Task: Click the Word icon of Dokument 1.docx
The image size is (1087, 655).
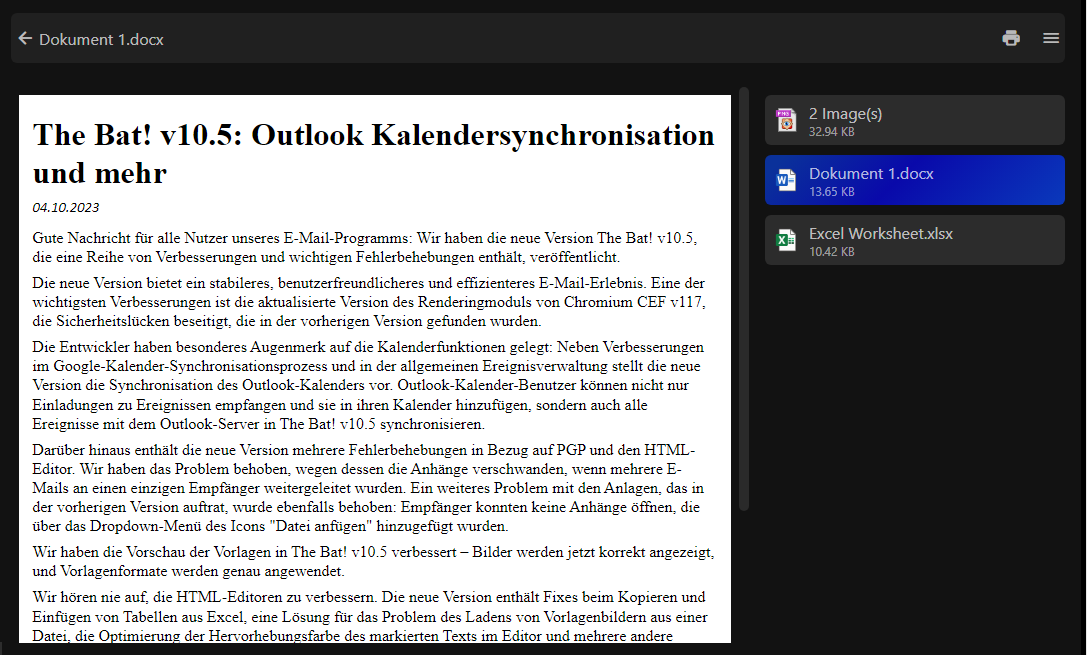Action: (x=786, y=180)
